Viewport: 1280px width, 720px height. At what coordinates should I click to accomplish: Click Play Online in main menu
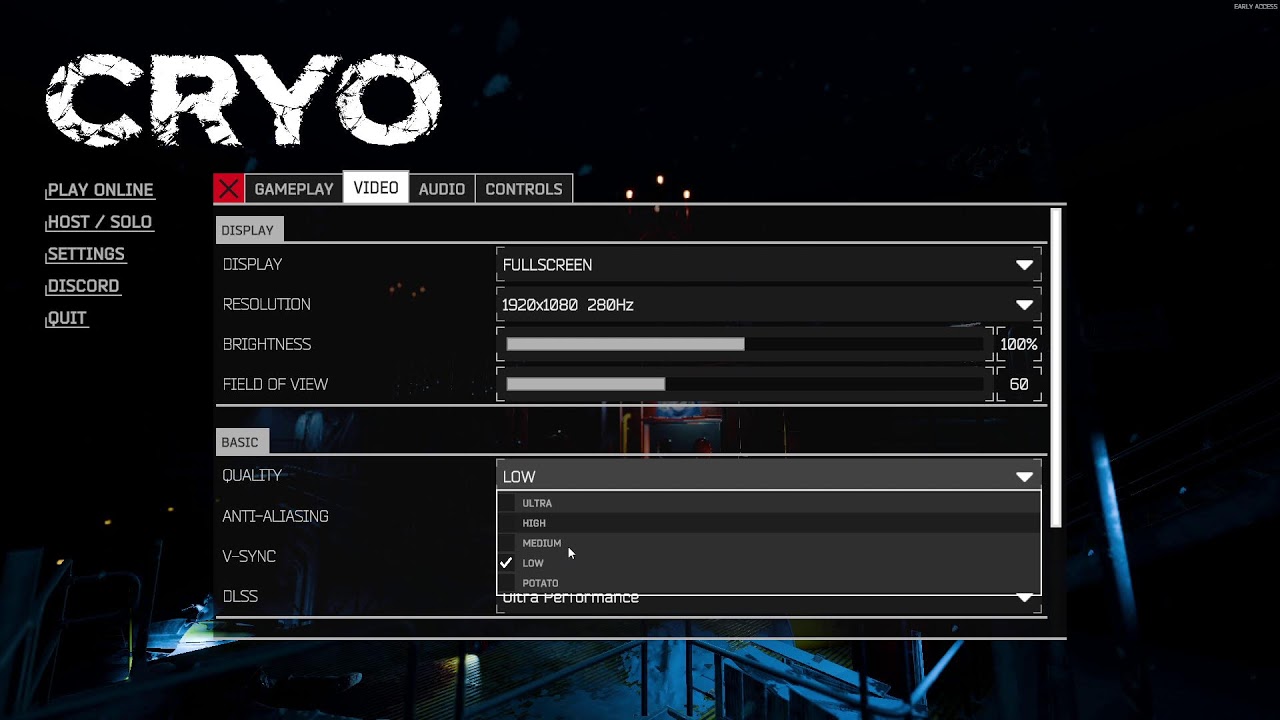(x=99, y=190)
